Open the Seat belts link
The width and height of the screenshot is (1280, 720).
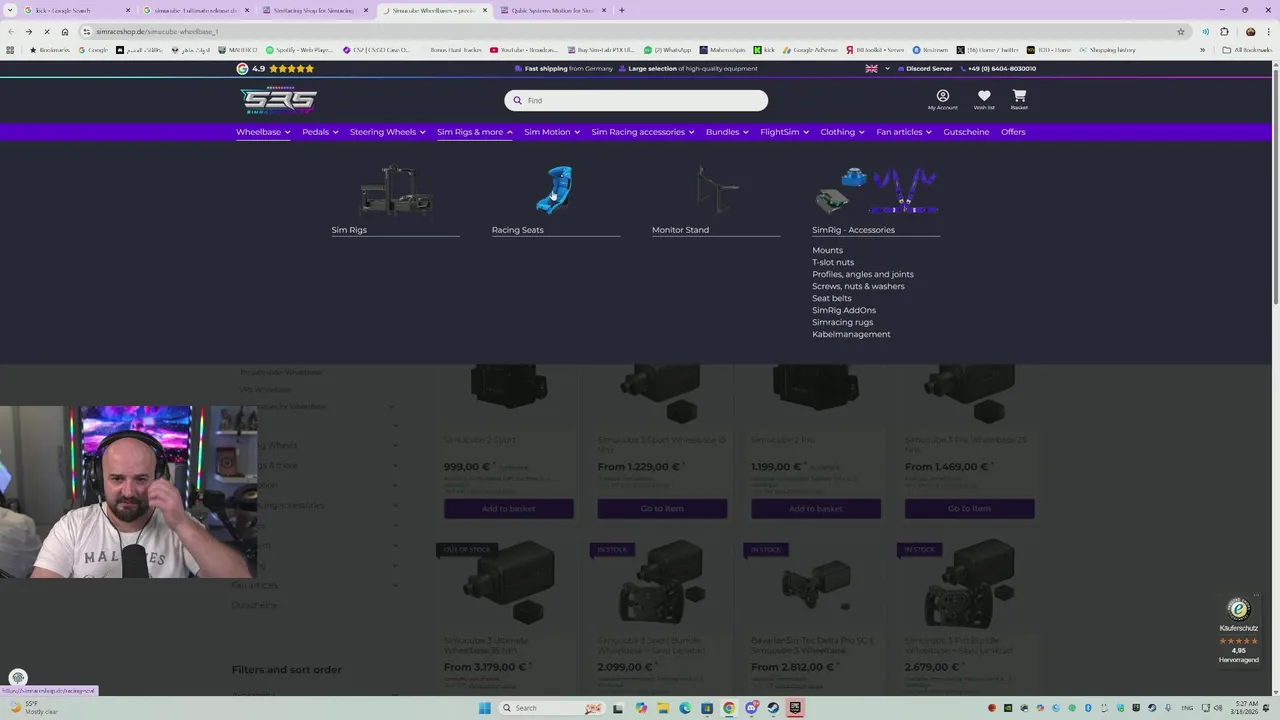pyautogui.click(x=832, y=298)
